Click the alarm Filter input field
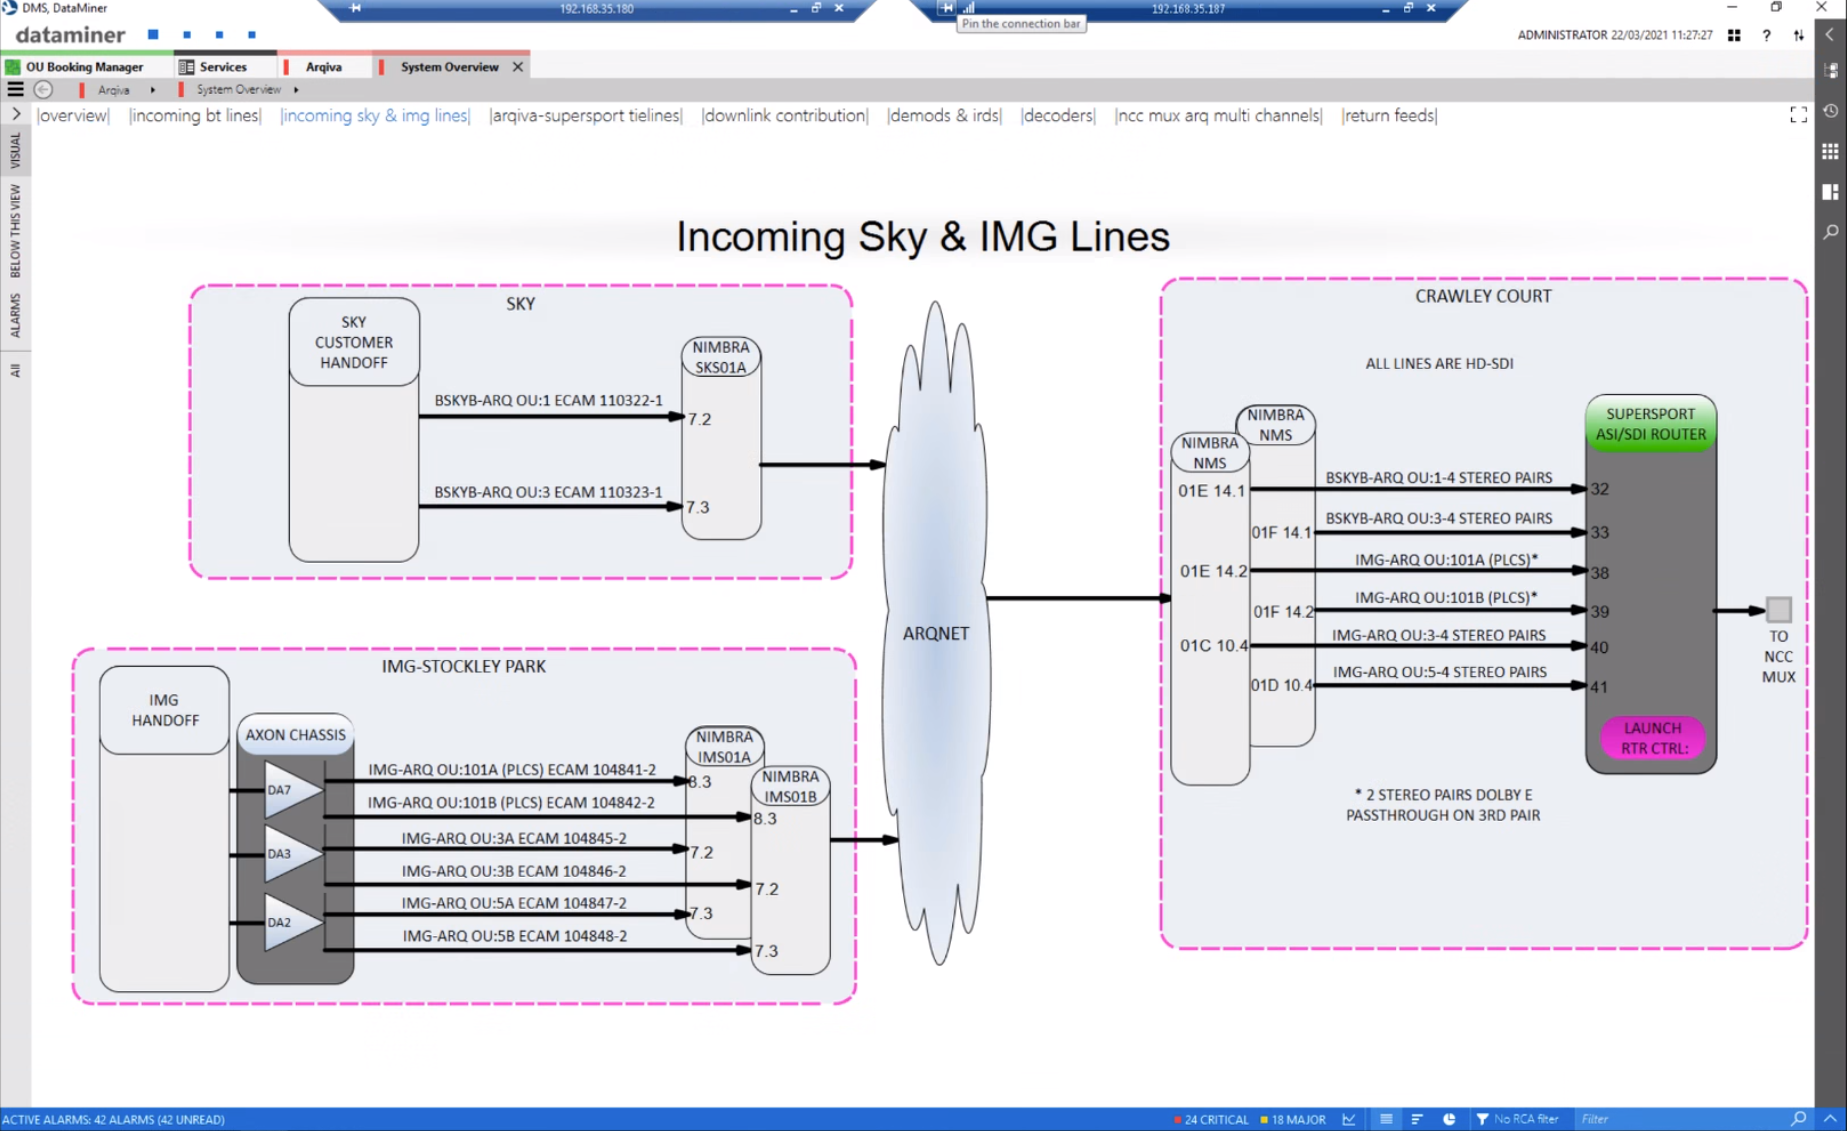The width and height of the screenshot is (1847, 1131). click(x=1680, y=1119)
